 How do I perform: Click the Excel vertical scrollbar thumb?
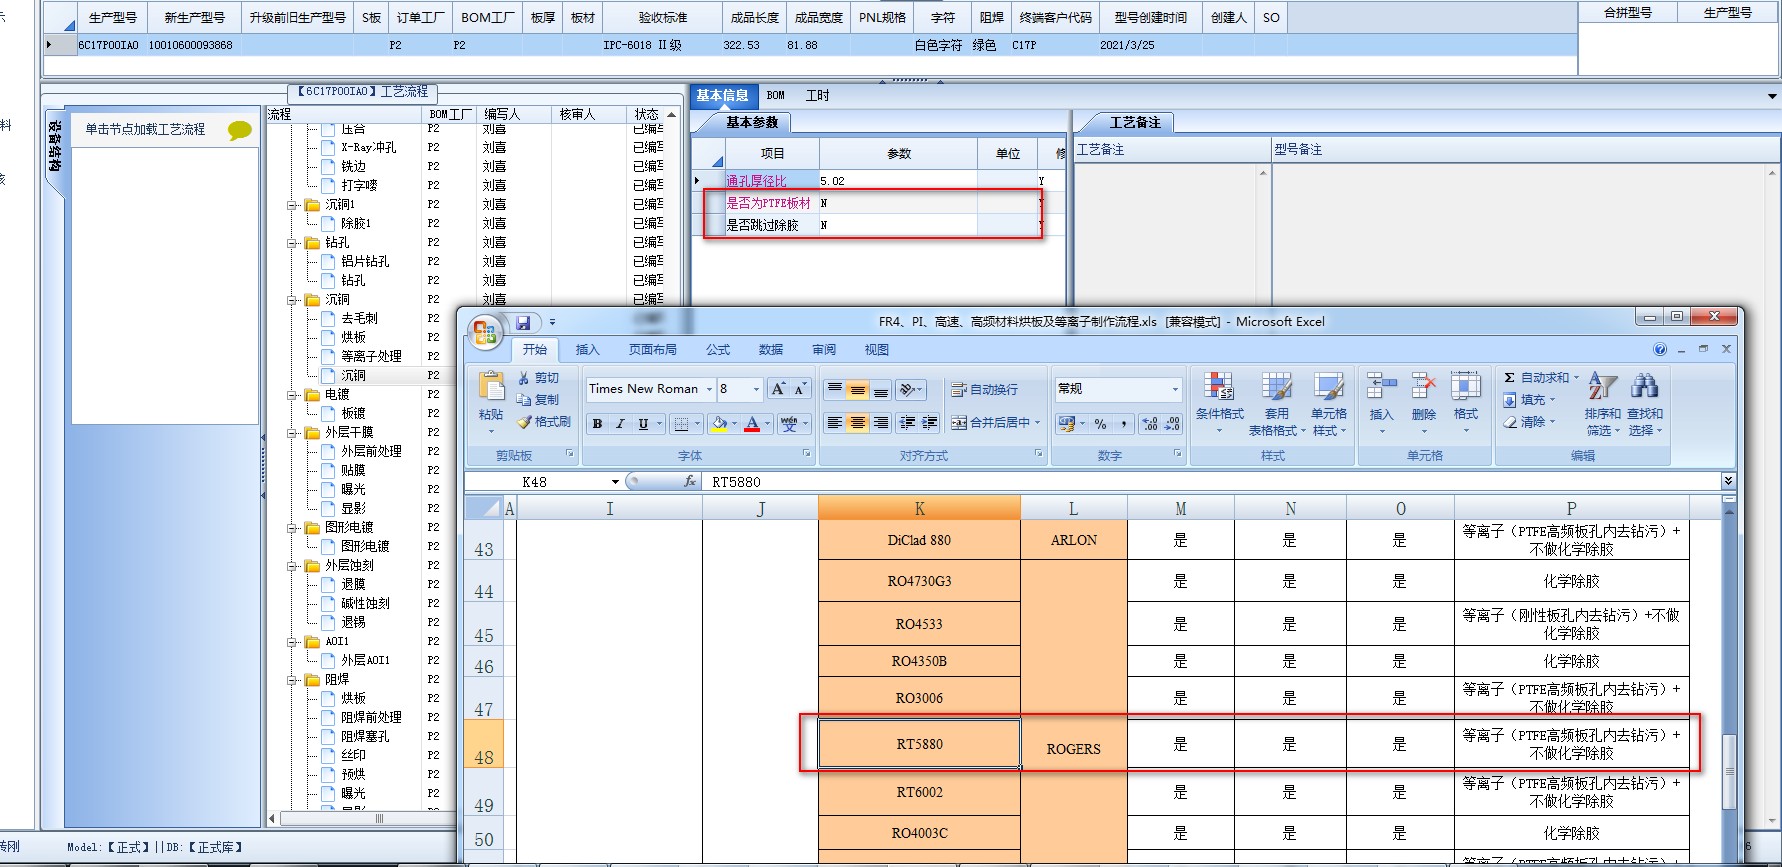tap(1729, 772)
